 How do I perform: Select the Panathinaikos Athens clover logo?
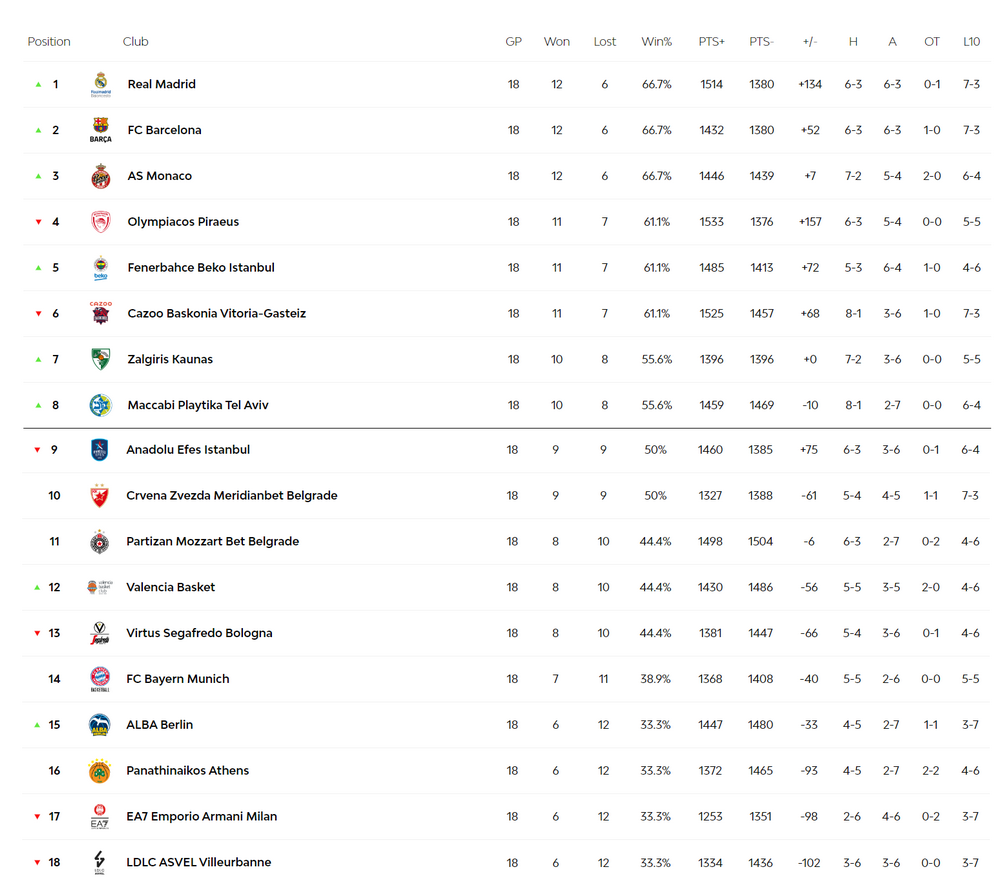[99, 770]
